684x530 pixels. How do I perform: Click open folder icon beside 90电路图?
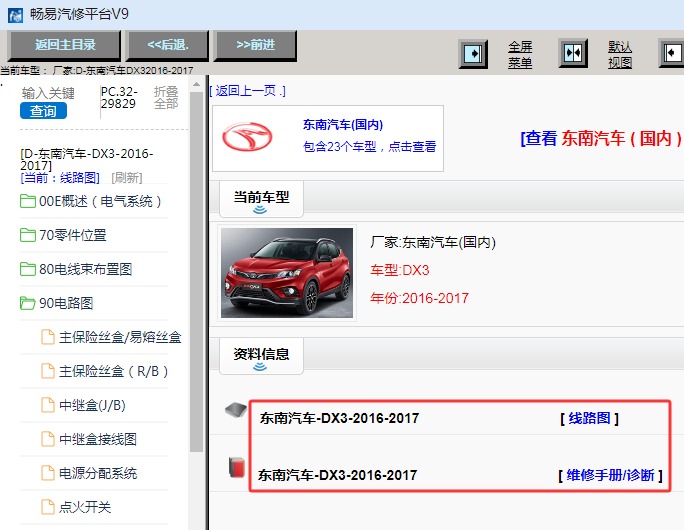pyautogui.click(x=27, y=303)
